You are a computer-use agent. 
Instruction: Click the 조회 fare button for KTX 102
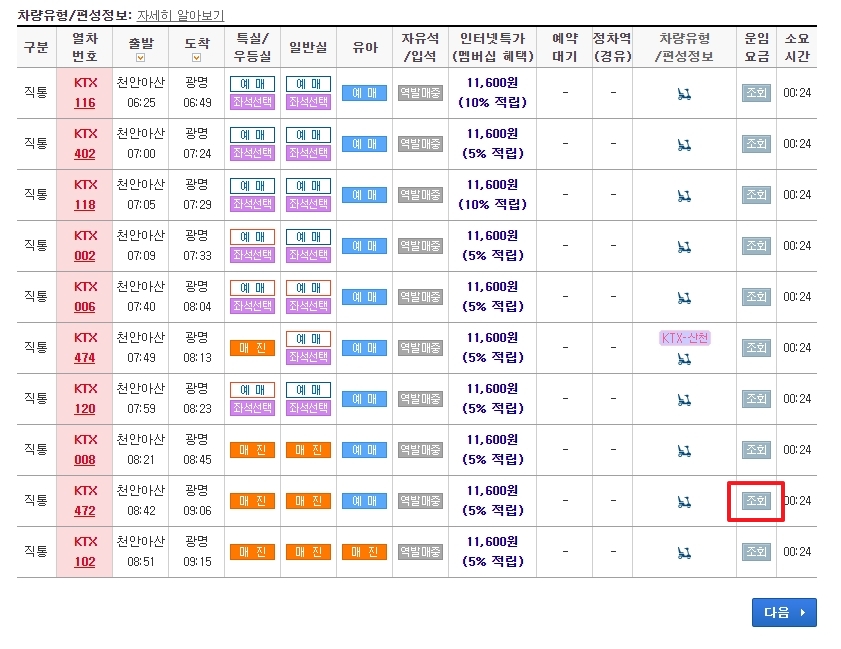pyautogui.click(x=755, y=550)
